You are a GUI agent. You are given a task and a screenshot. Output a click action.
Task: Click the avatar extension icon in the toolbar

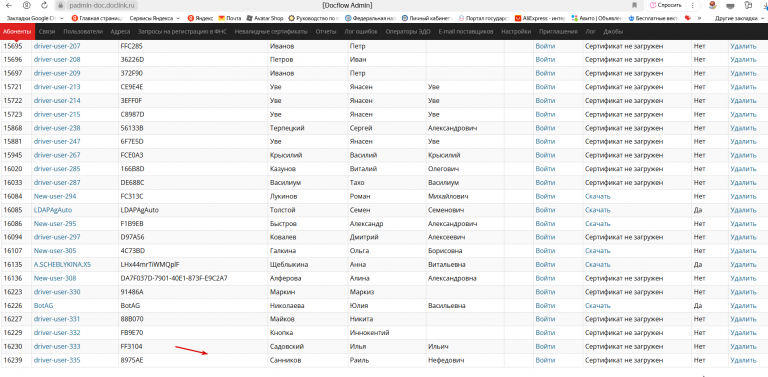pyautogui.click(x=713, y=5)
